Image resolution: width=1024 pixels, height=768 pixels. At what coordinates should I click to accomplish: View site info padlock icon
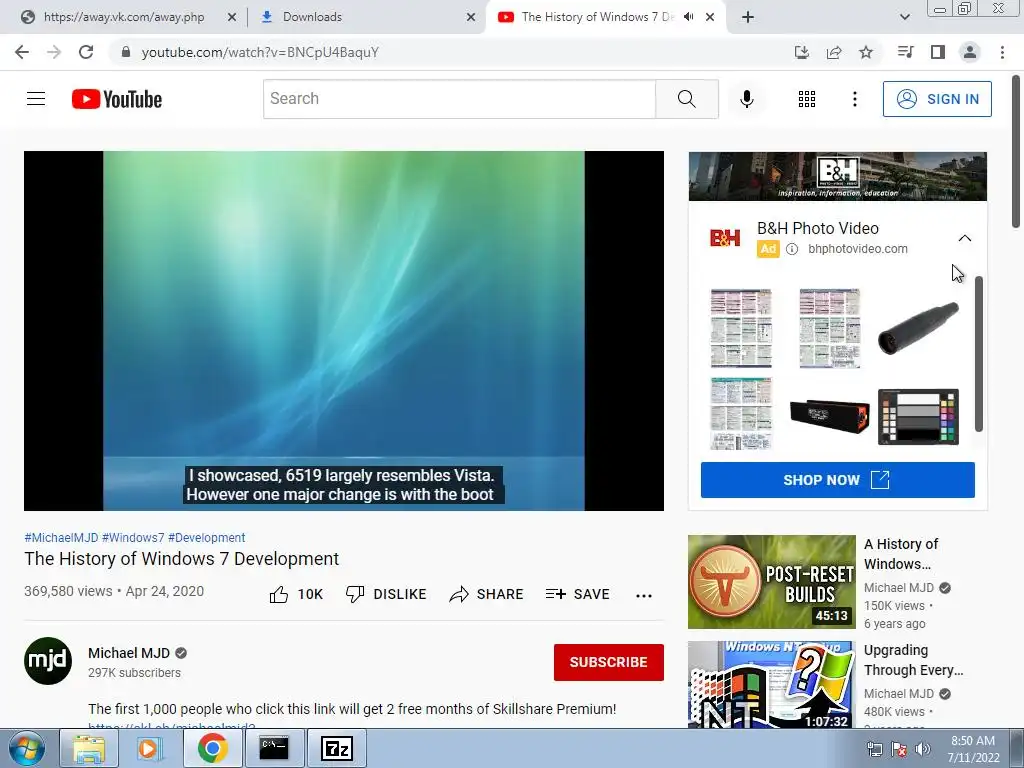125,52
